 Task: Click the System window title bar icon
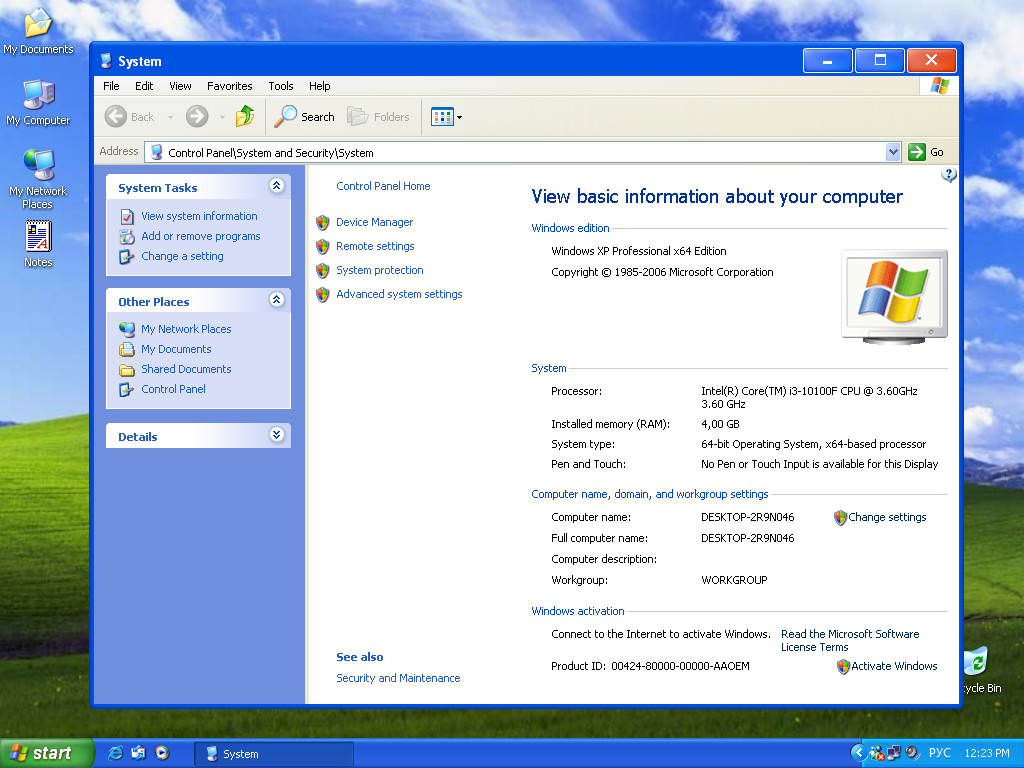click(106, 61)
